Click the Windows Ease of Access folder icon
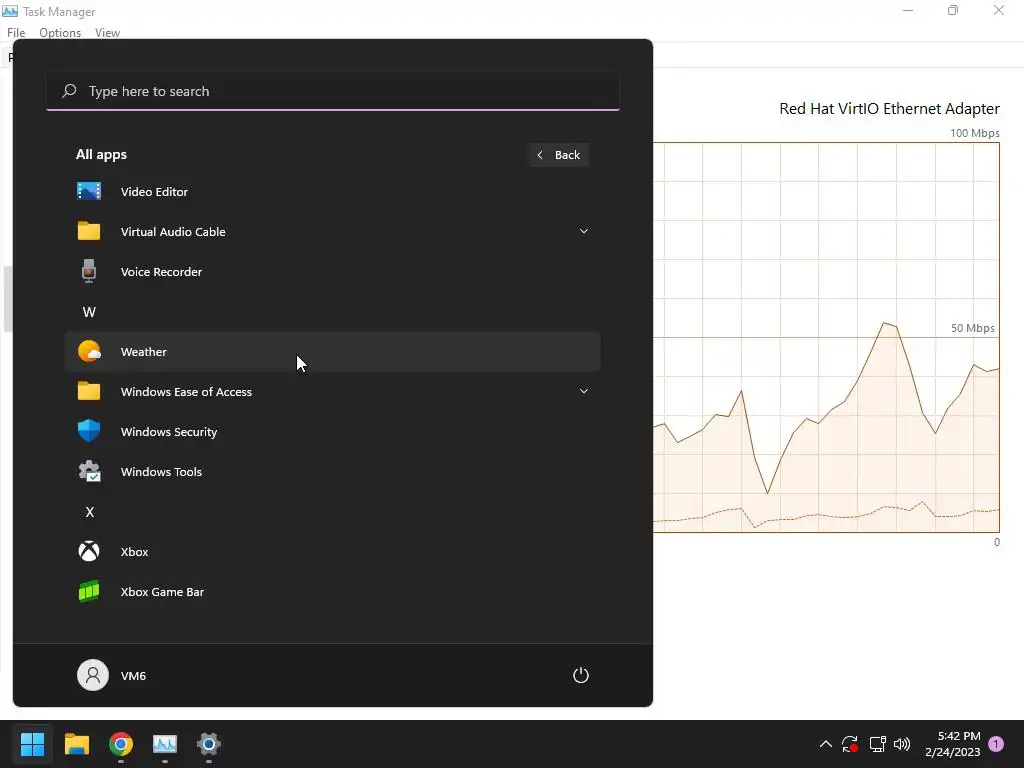 (89, 391)
